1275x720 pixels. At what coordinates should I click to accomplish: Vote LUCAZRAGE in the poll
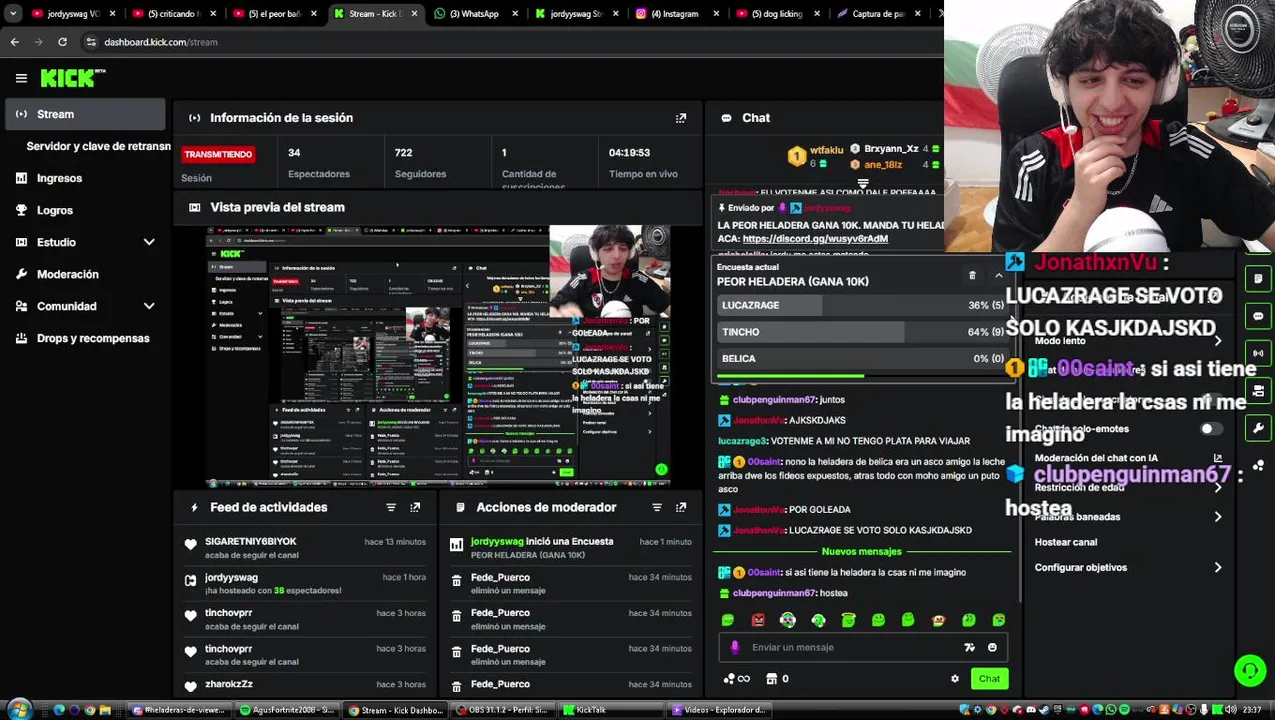click(x=861, y=305)
